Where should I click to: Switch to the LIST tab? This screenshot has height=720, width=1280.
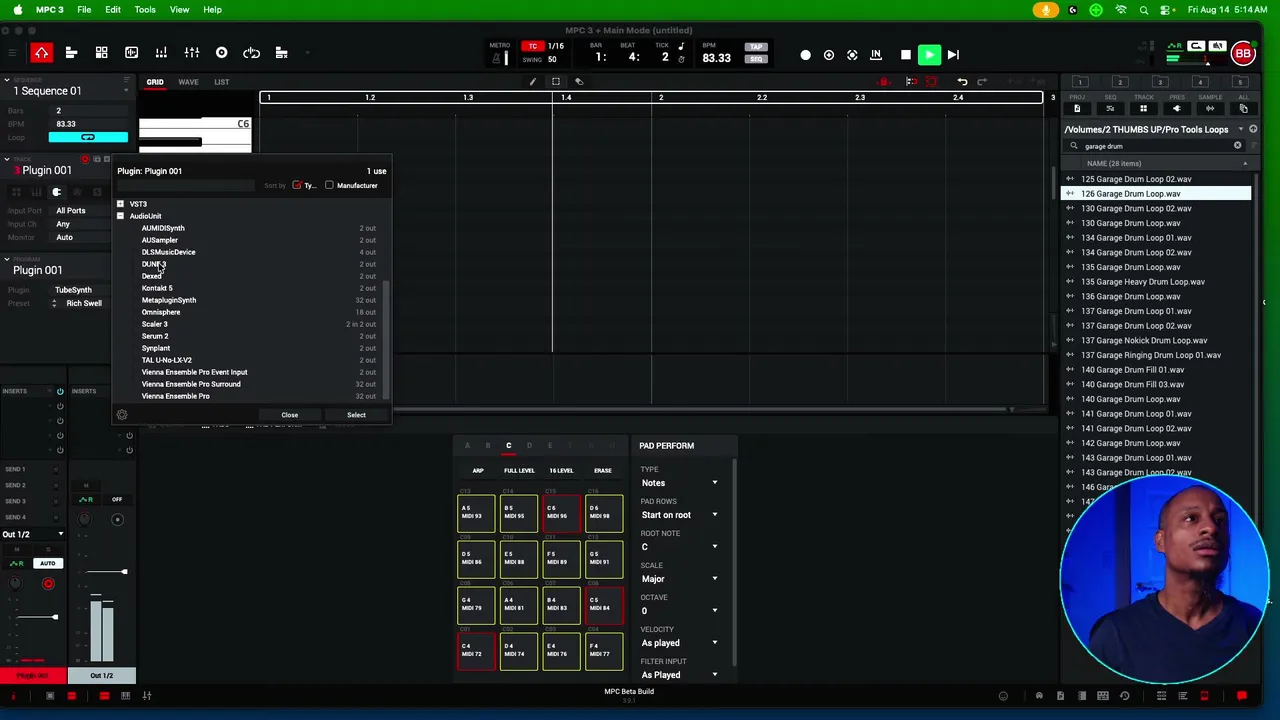(x=222, y=82)
